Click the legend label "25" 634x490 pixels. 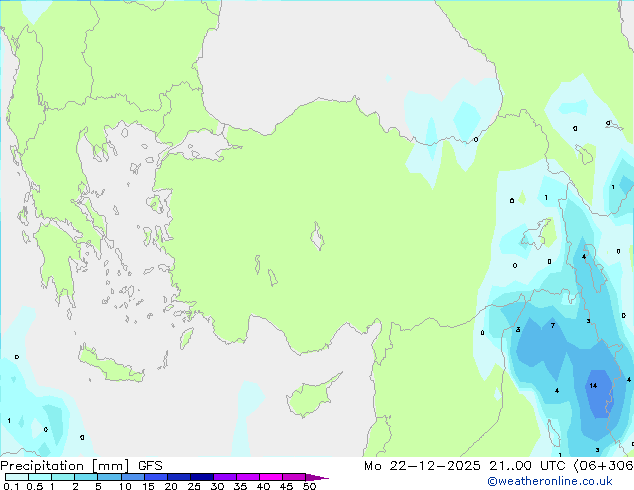(x=194, y=486)
